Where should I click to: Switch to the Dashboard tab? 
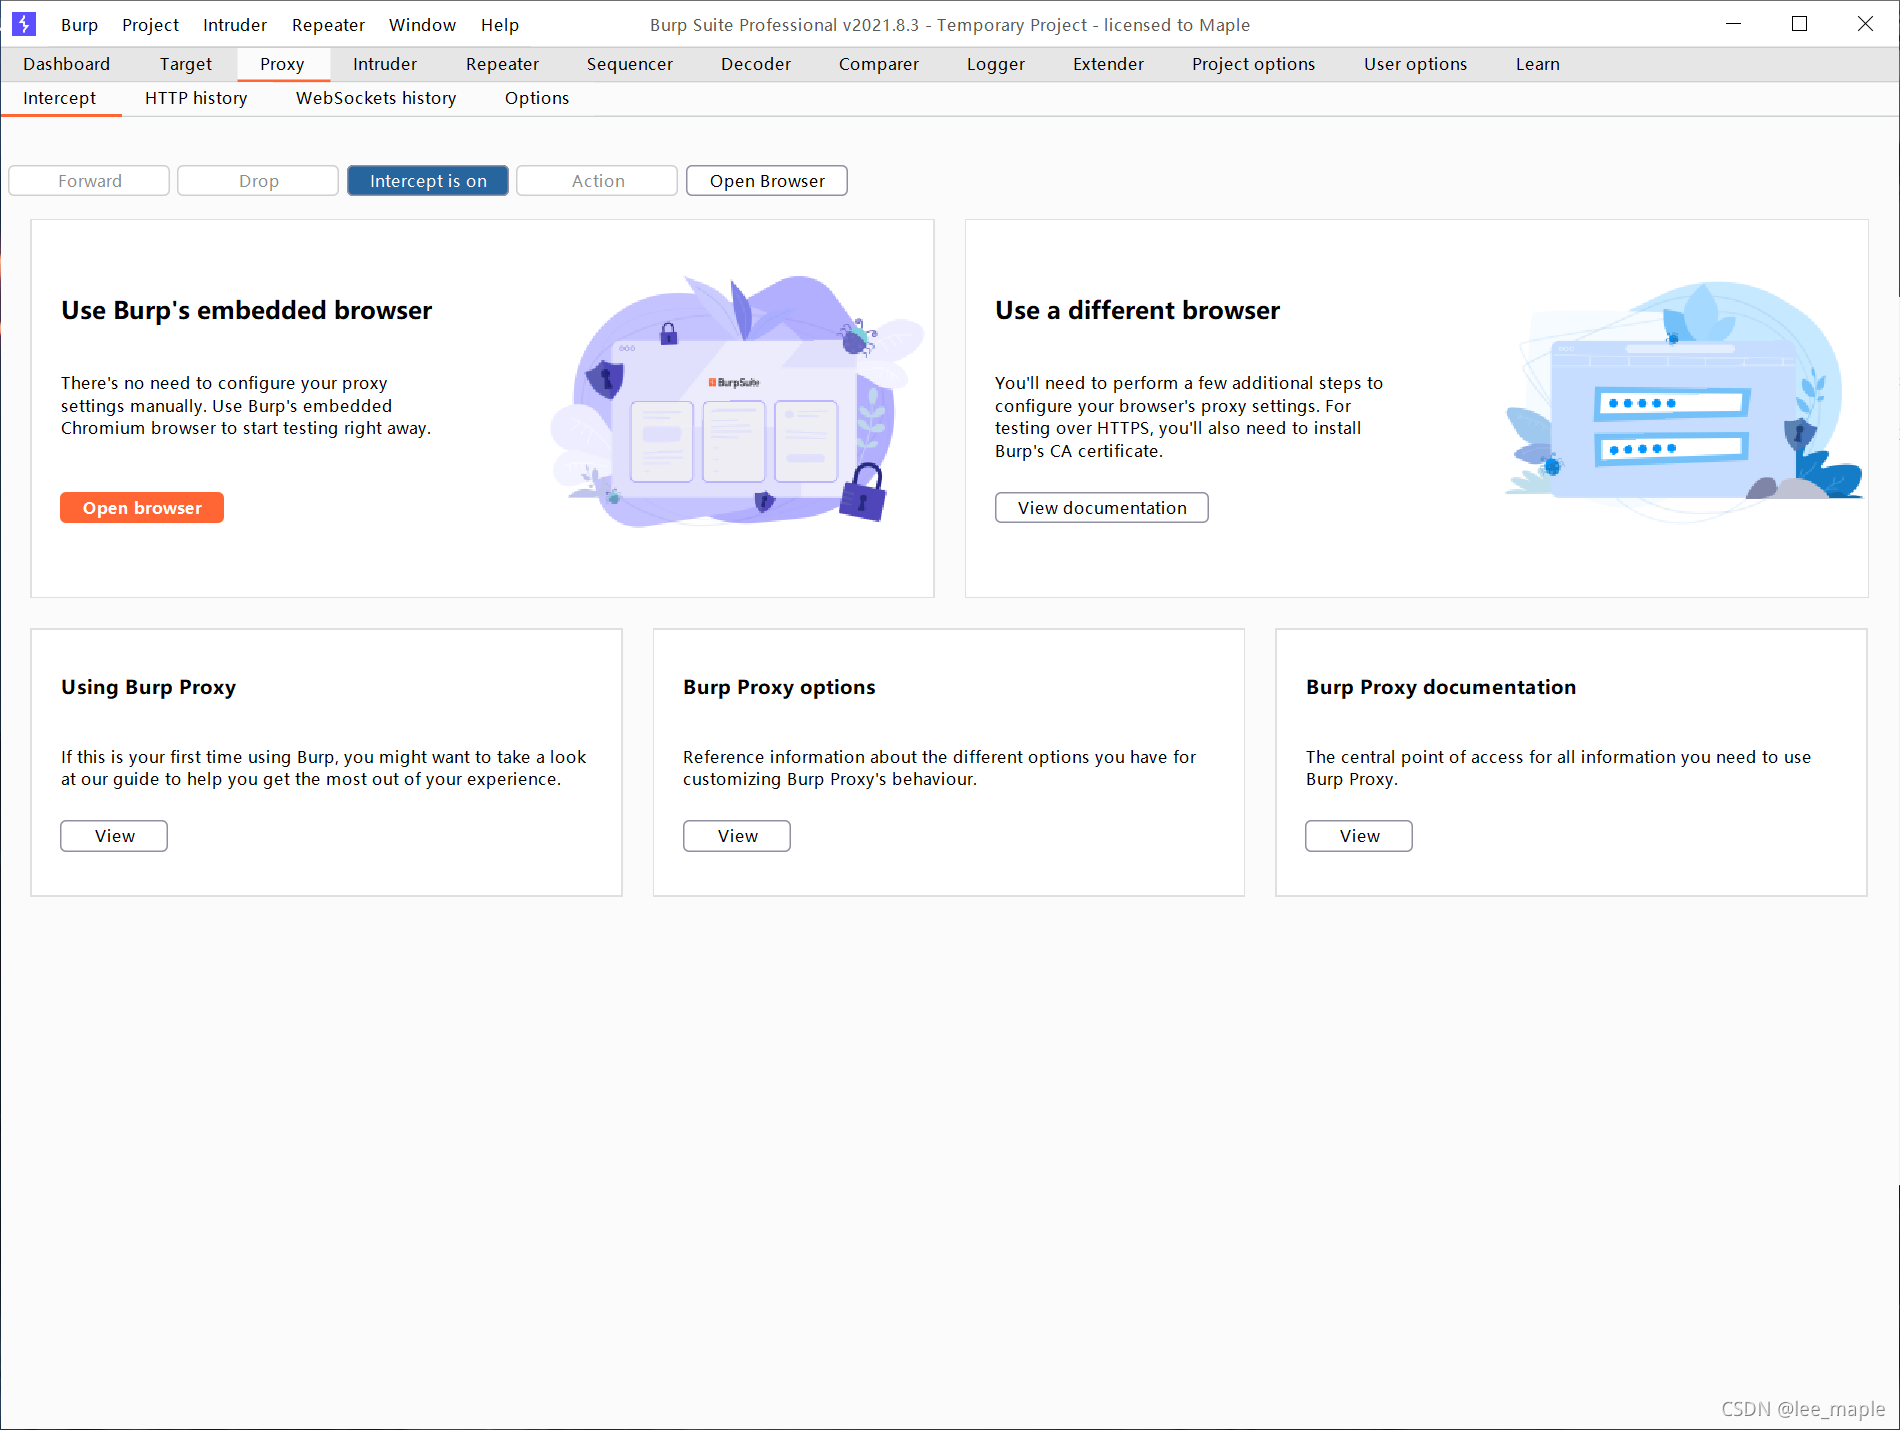67,64
